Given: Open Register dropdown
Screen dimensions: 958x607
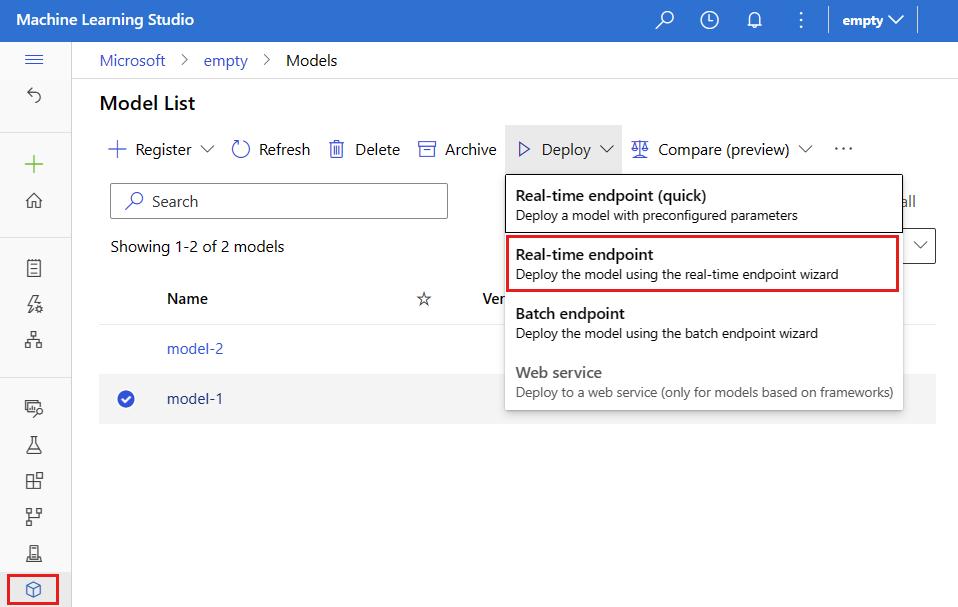Looking at the screenshot, I should (x=161, y=150).
